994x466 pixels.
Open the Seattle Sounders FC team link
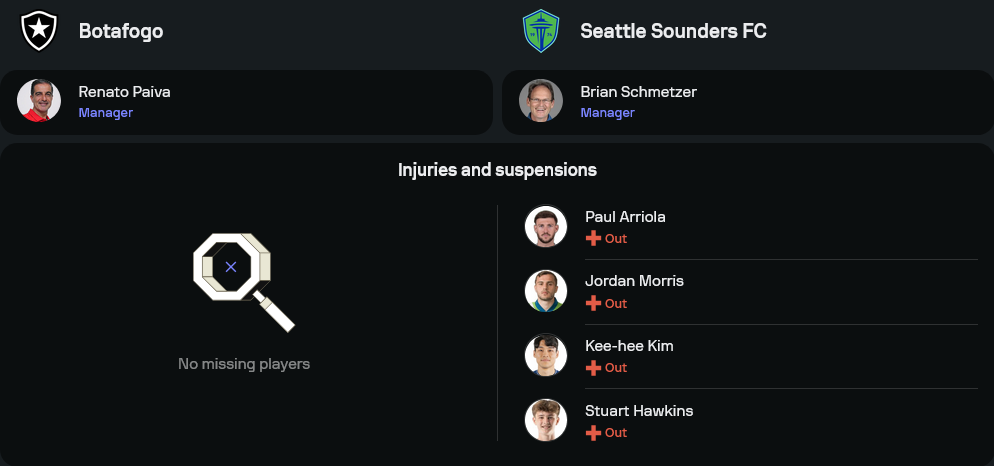pos(673,31)
